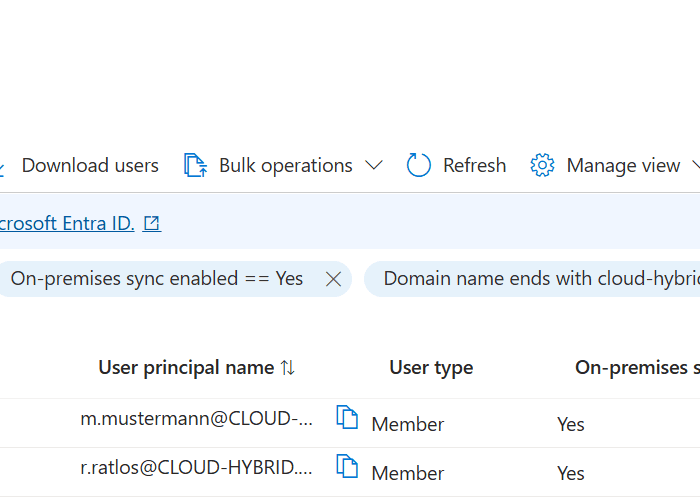The height and width of the screenshot is (497, 700).
Task: Click the Bulk operations document icon
Action: point(196,165)
